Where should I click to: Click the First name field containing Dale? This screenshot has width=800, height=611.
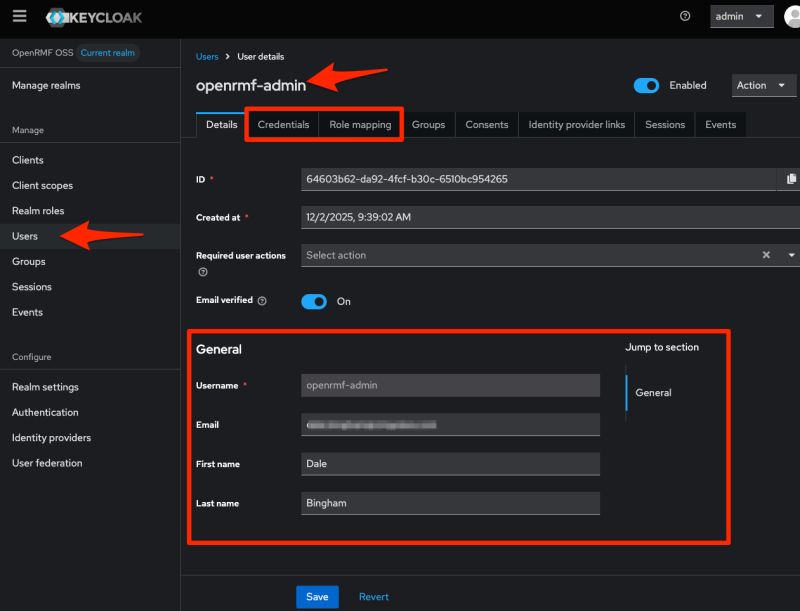click(x=451, y=464)
